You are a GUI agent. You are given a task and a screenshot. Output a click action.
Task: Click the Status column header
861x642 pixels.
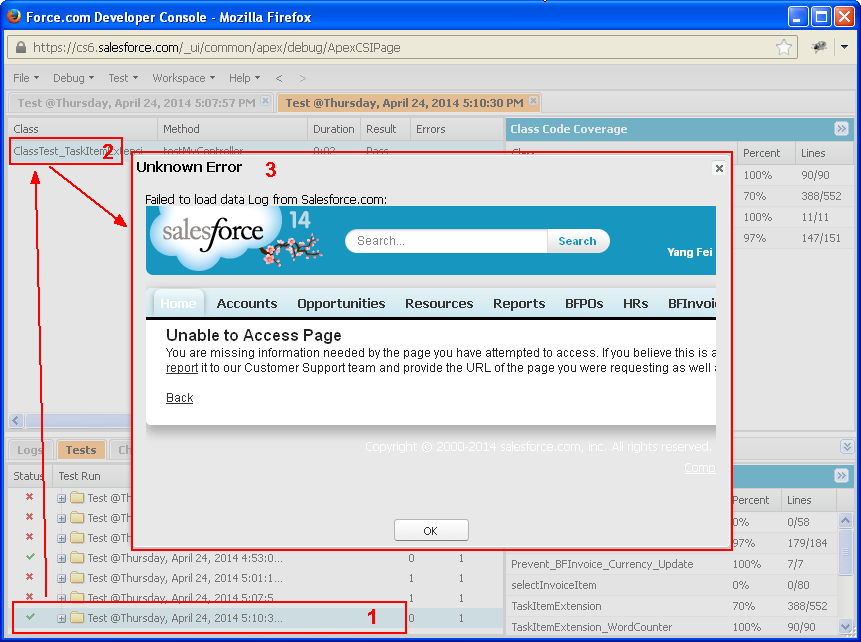[29, 476]
